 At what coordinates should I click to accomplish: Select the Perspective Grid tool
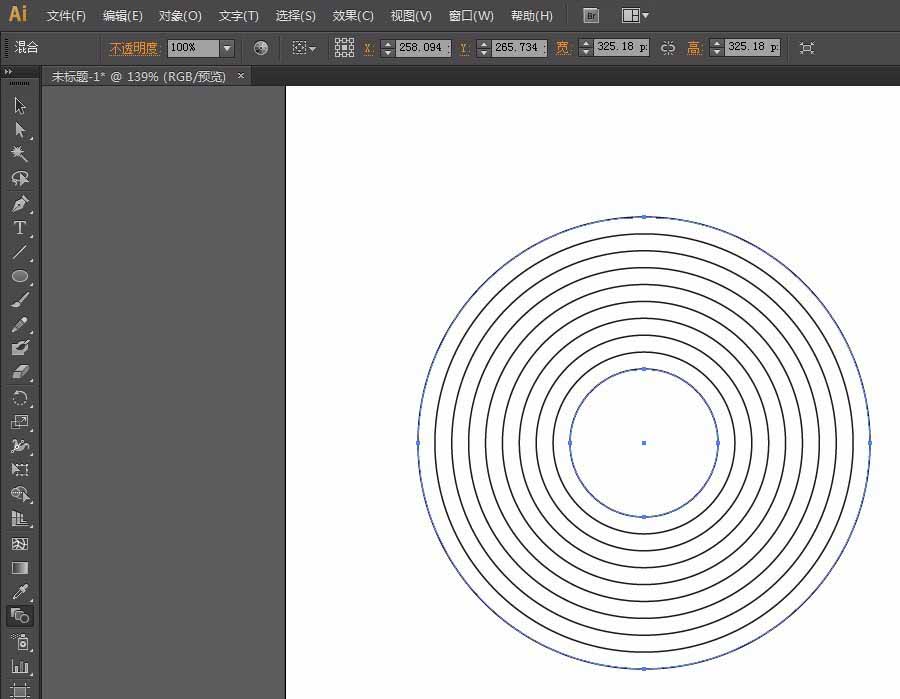pos(20,519)
